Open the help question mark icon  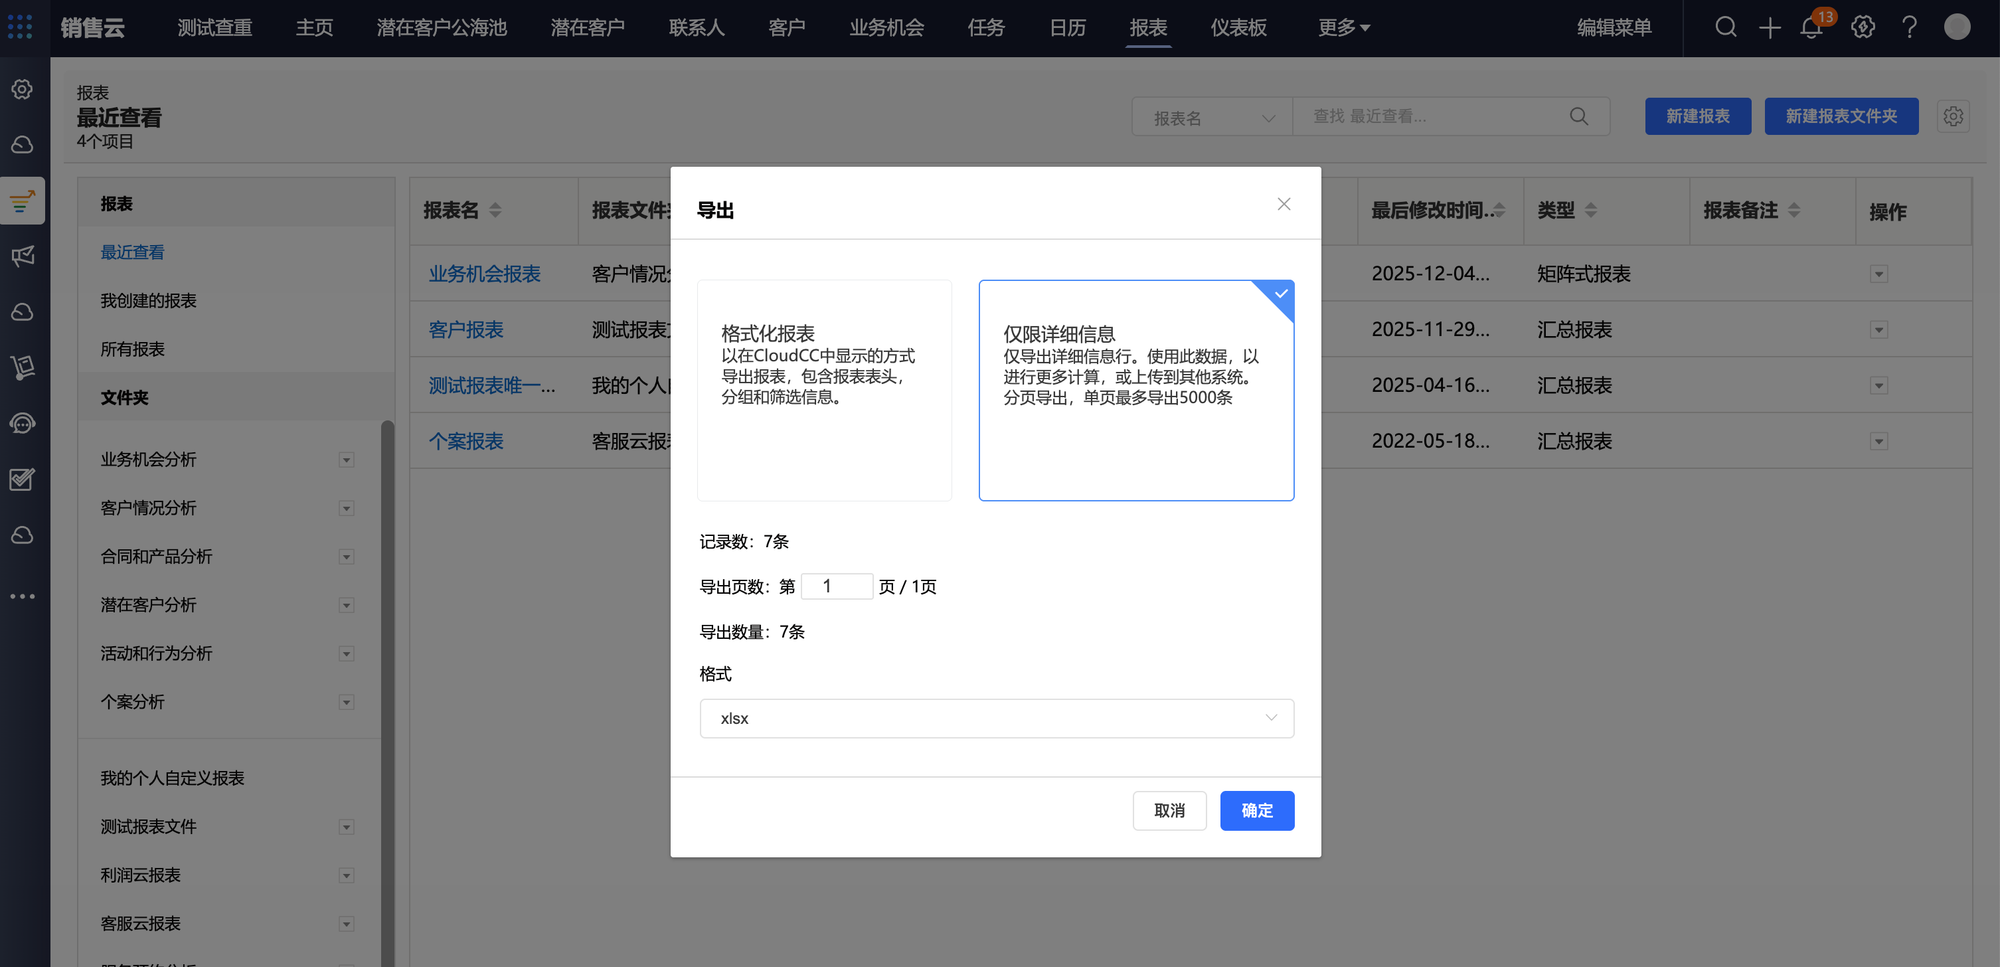tap(1909, 27)
